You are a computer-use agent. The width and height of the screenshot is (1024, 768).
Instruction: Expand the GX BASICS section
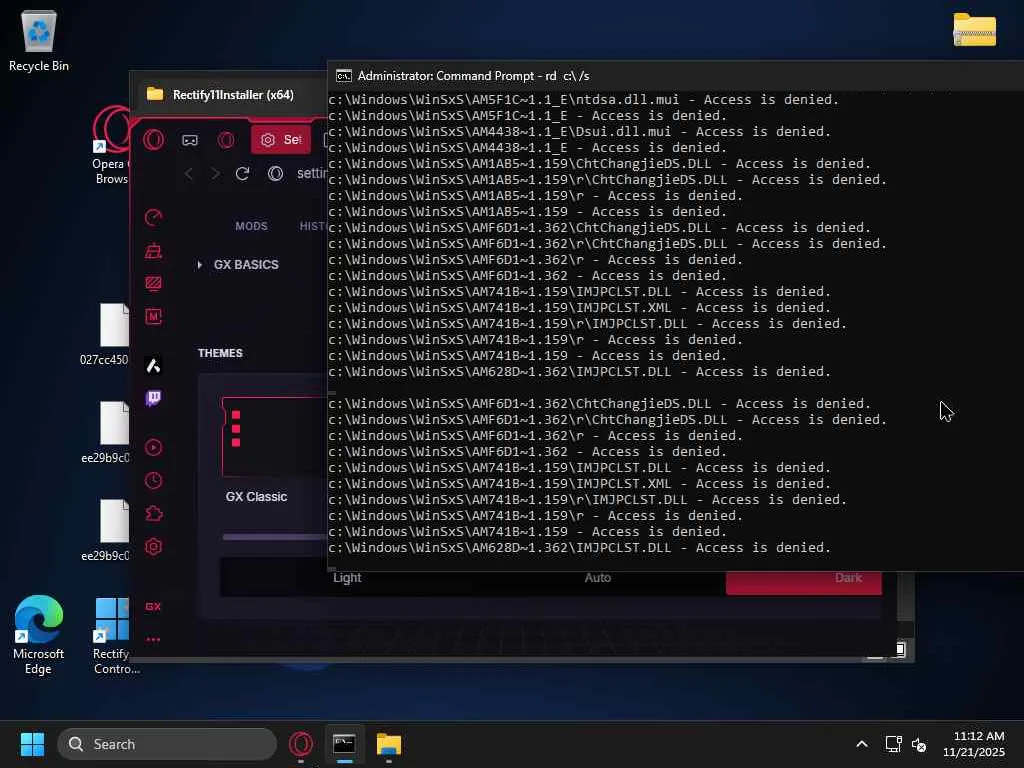click(239, 264)
